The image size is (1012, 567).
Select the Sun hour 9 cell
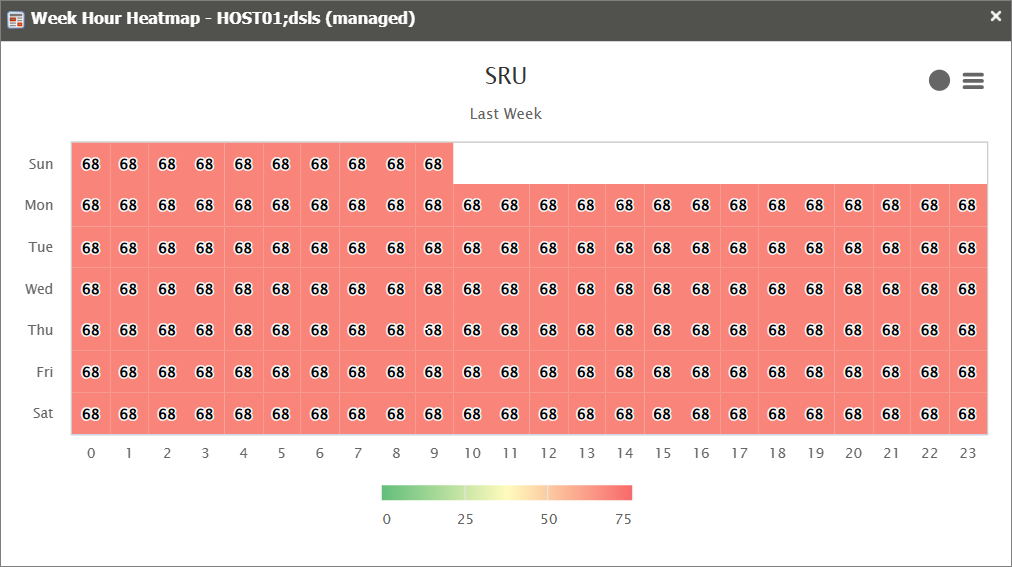434,164
